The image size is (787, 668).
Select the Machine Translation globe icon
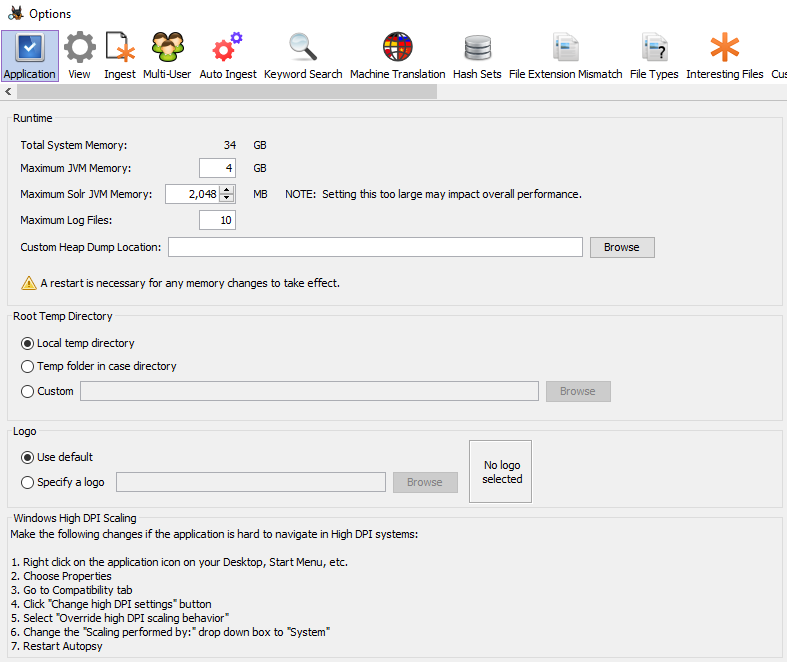point(398,55)
